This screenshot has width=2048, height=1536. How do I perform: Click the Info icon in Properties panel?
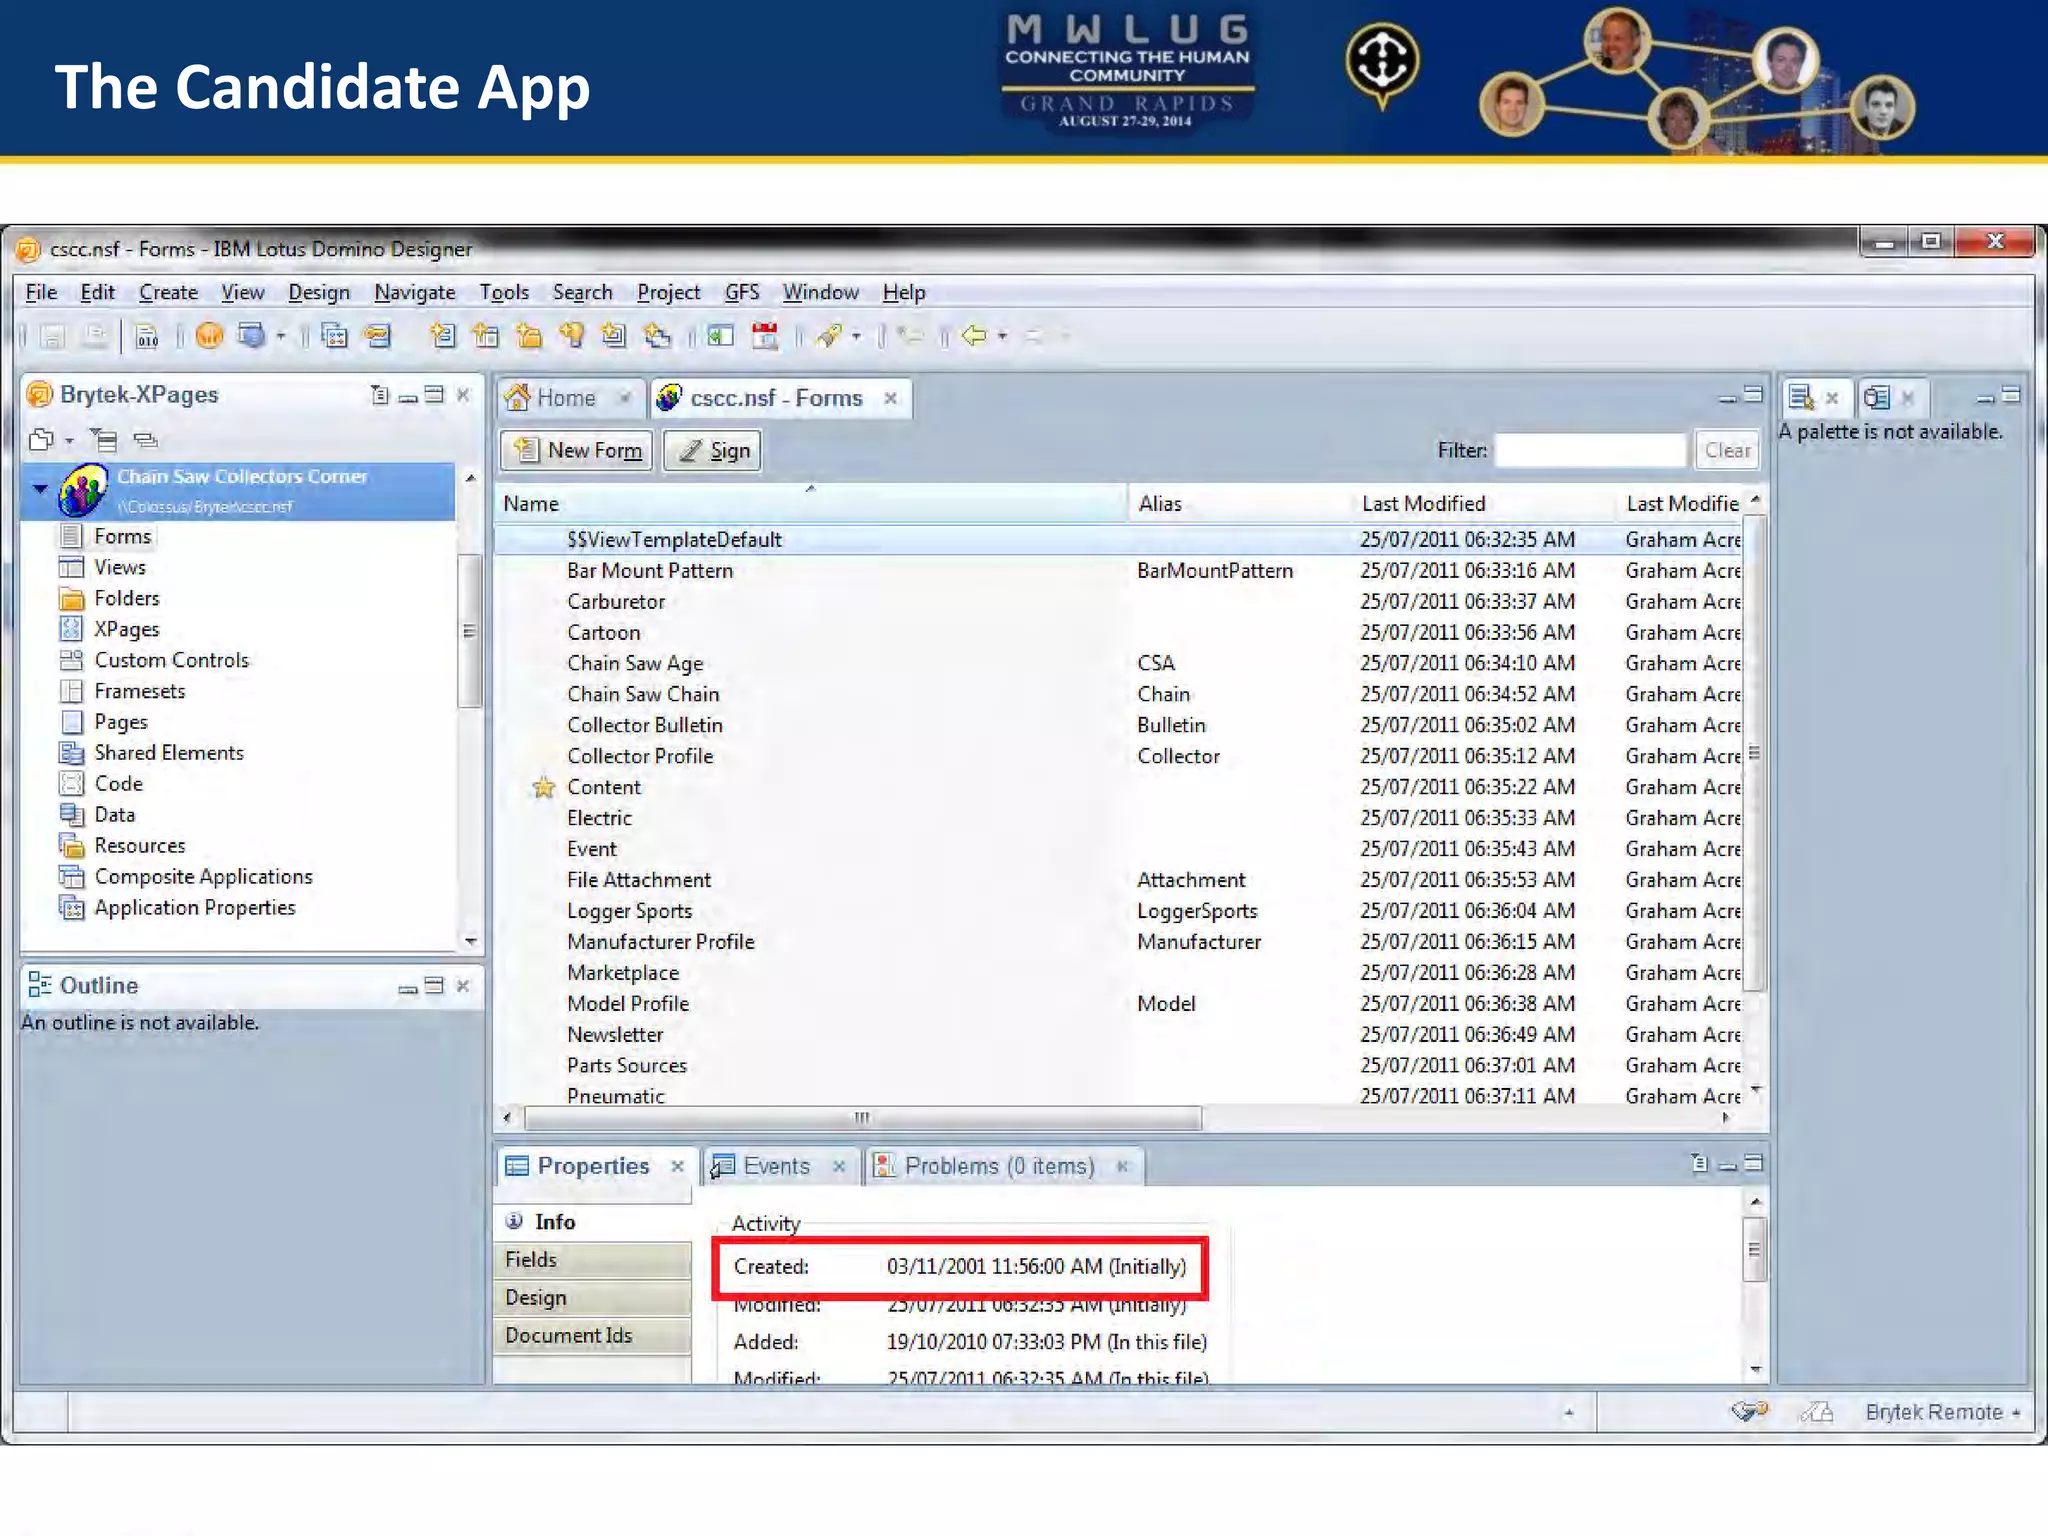tap(514, 1221)
